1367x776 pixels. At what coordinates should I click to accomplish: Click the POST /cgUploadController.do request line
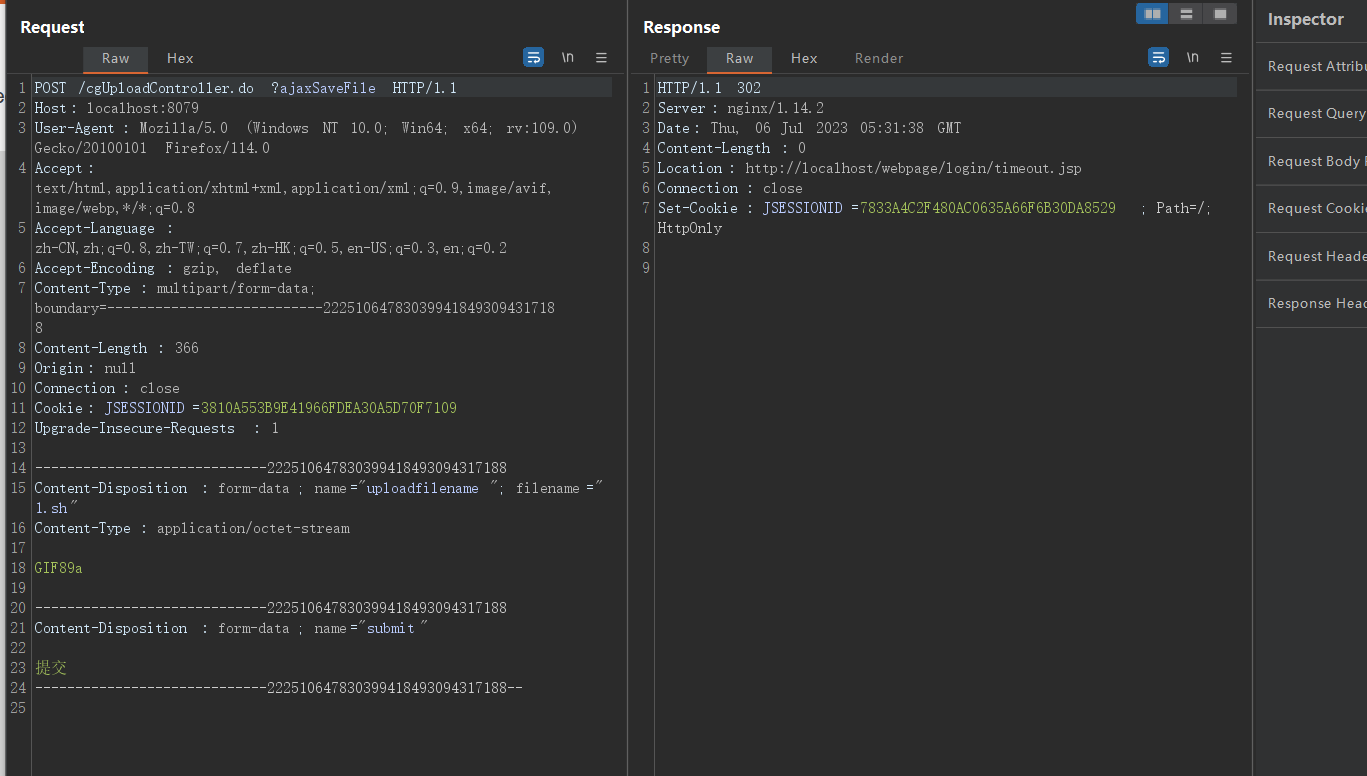click(x=245, y=88)
